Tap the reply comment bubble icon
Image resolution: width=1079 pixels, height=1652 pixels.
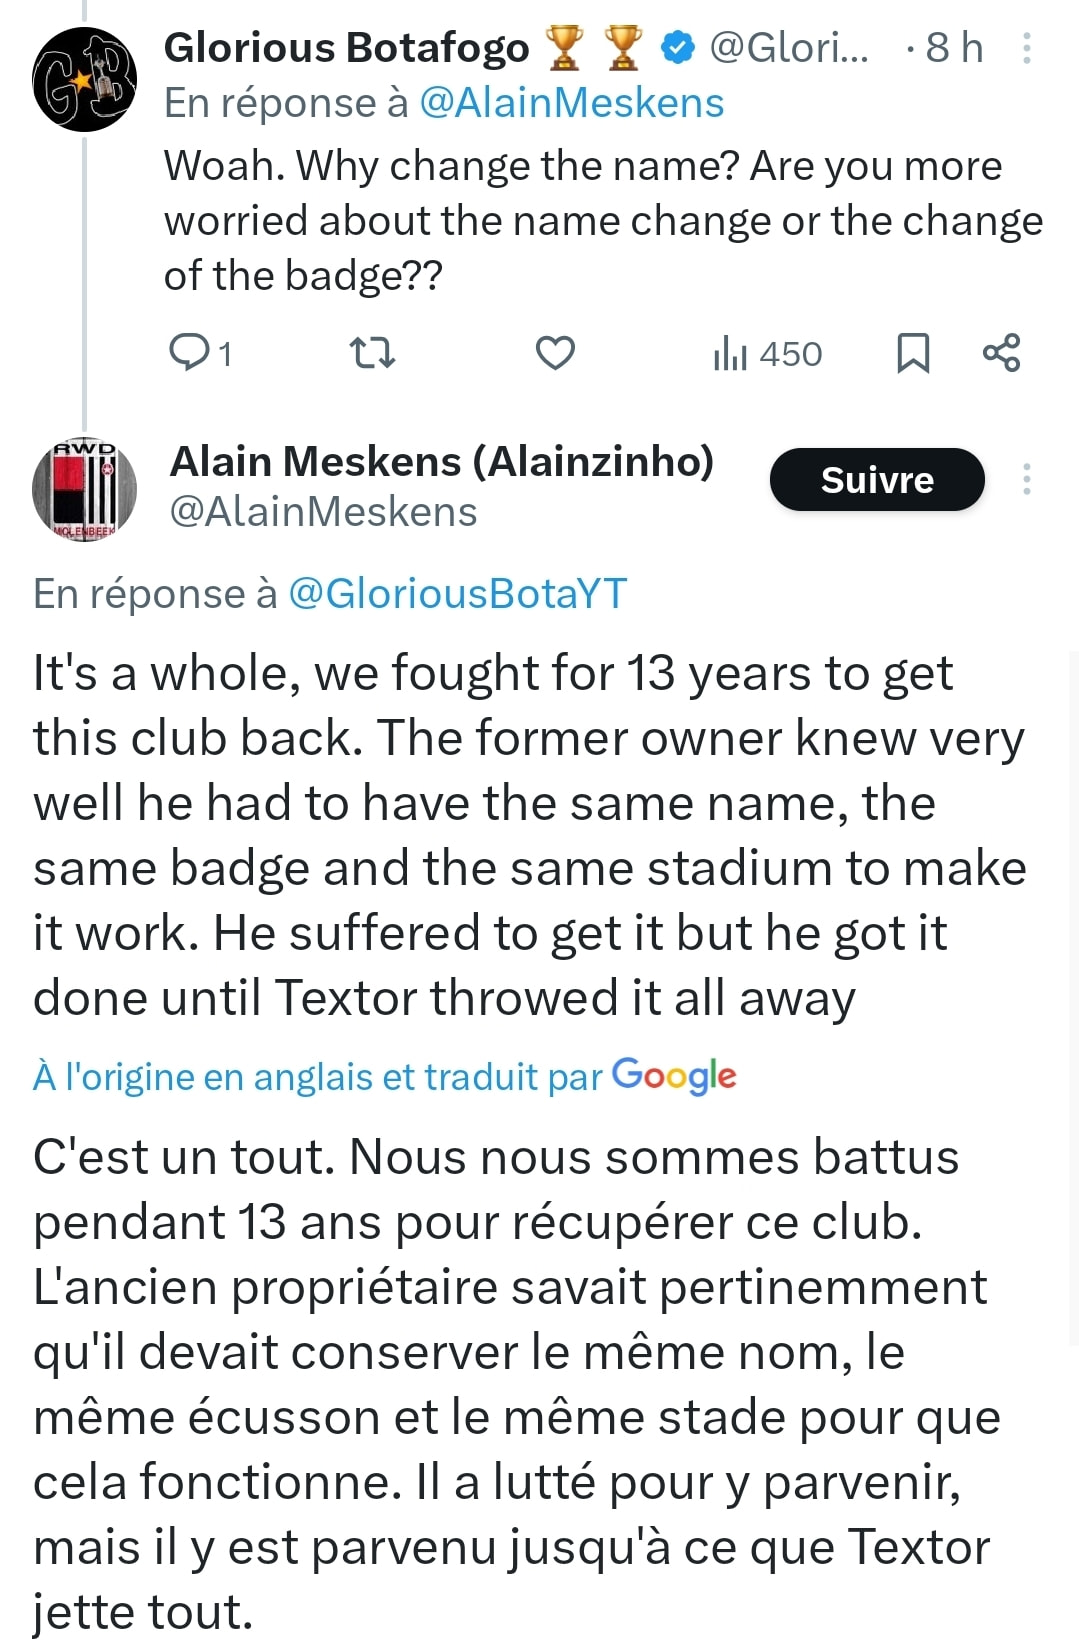(189, 353)
